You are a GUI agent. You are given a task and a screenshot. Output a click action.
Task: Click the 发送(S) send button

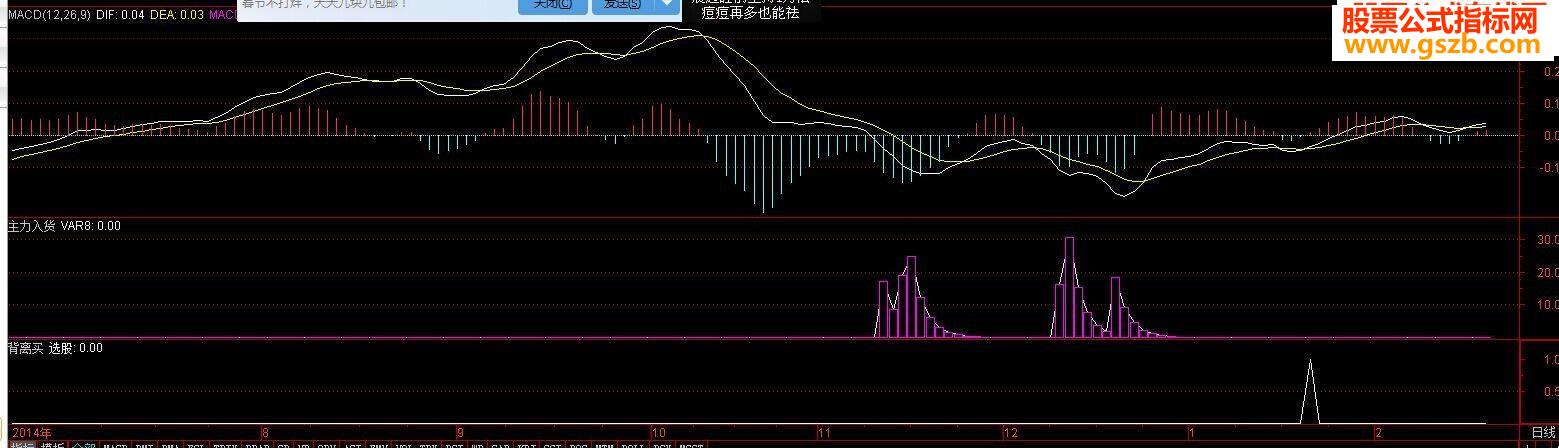[x=622, y=5]
